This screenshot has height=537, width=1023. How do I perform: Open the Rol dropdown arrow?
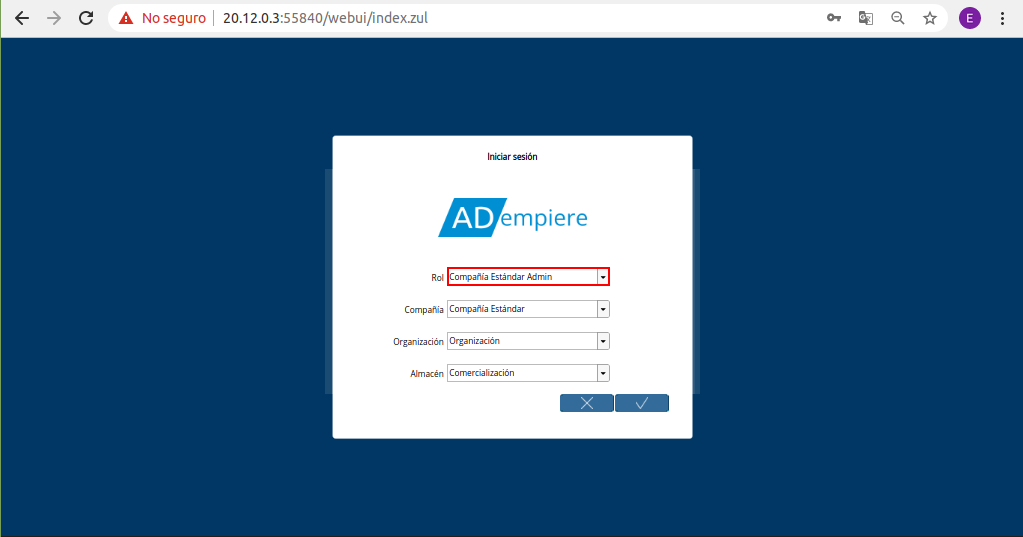[x=603, y=277]
